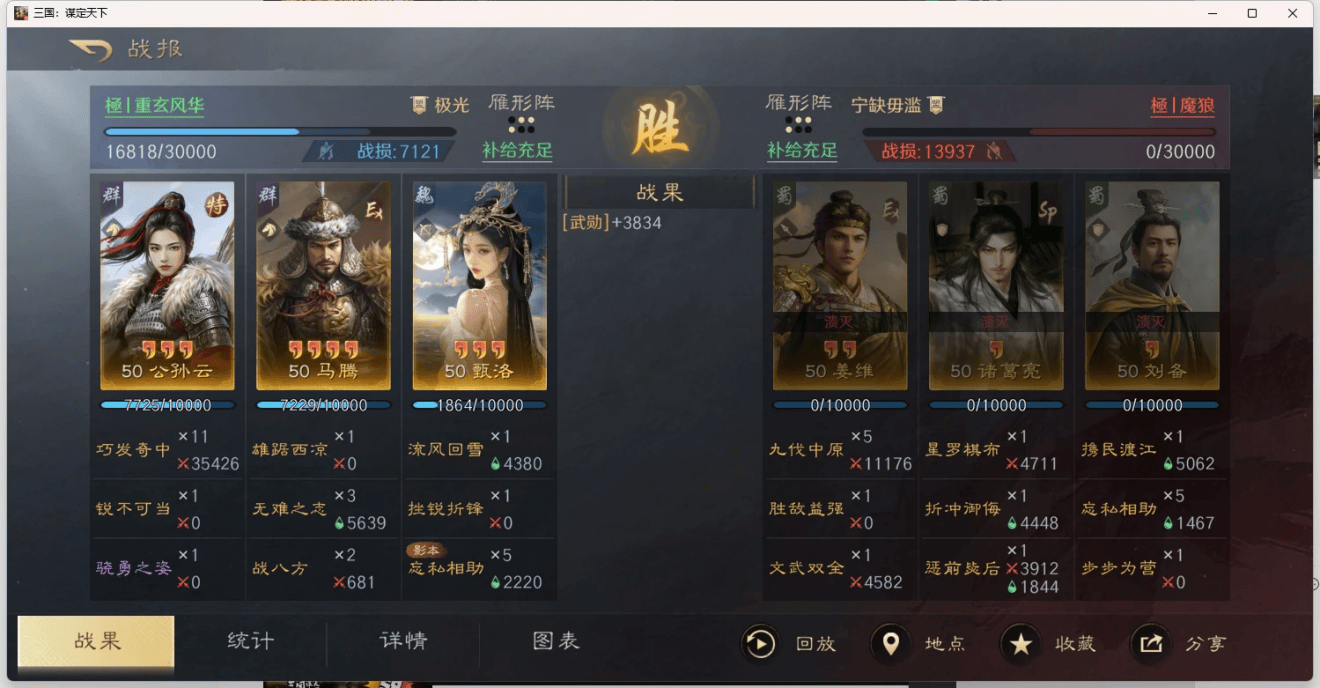The width and height of the screenshot is (1320, 688).
Task: Switch to the 统计 tab
Action: tap(250, 641)
